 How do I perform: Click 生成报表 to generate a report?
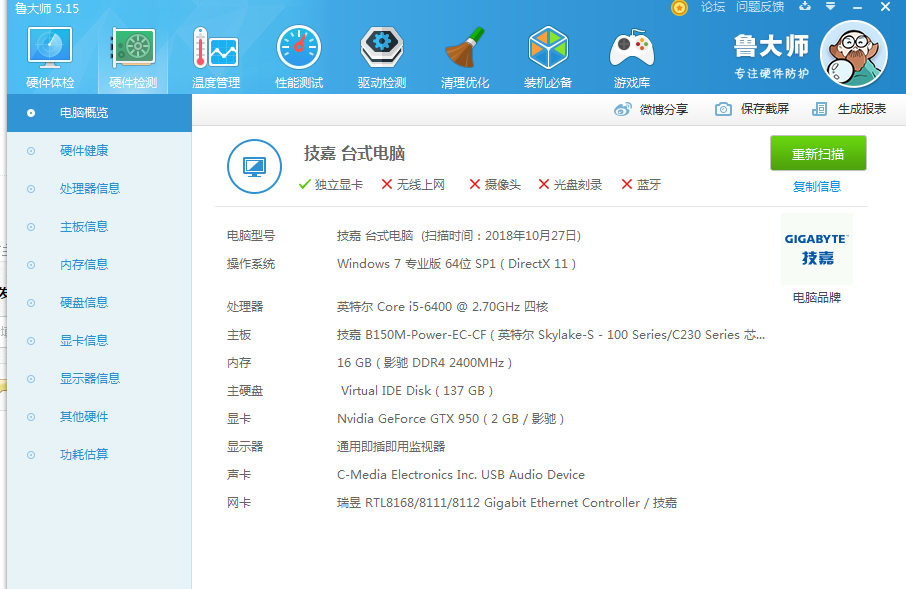click(849, 109)
